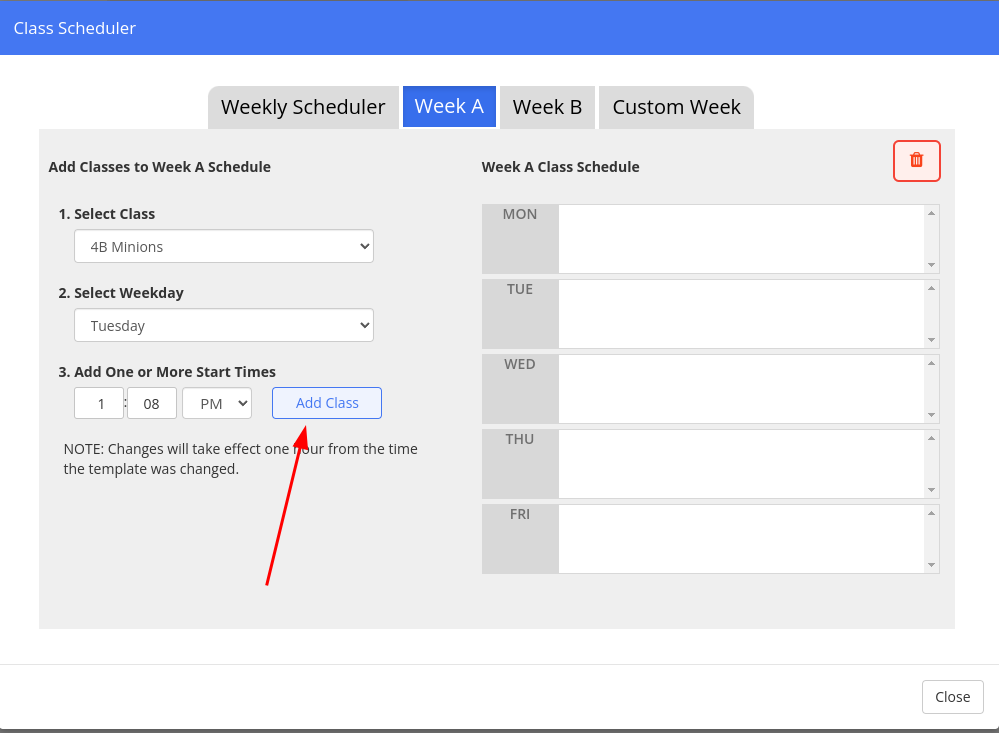Viewport: 999px width, 733px height.
Task: Open the Custom Week tab
Action: coord(676,107)
